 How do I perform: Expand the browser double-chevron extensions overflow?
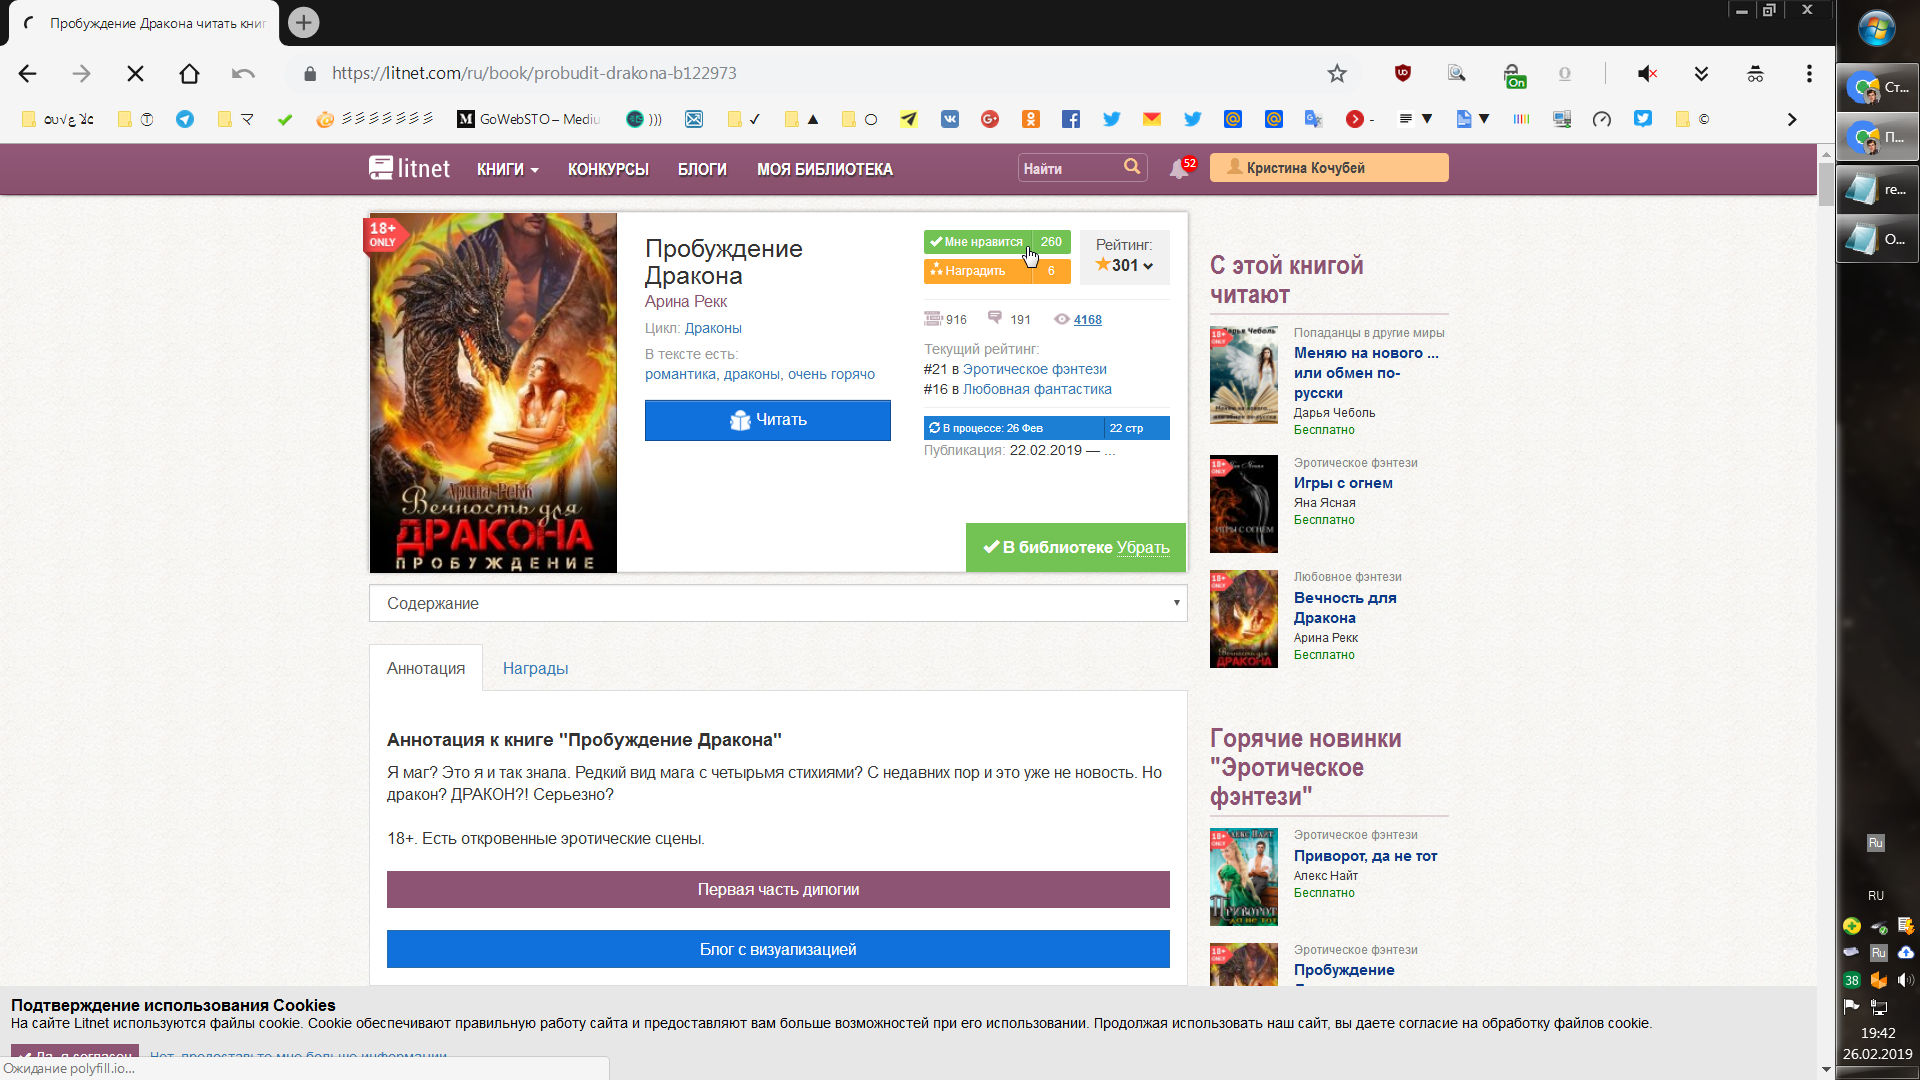point(1701,73)
